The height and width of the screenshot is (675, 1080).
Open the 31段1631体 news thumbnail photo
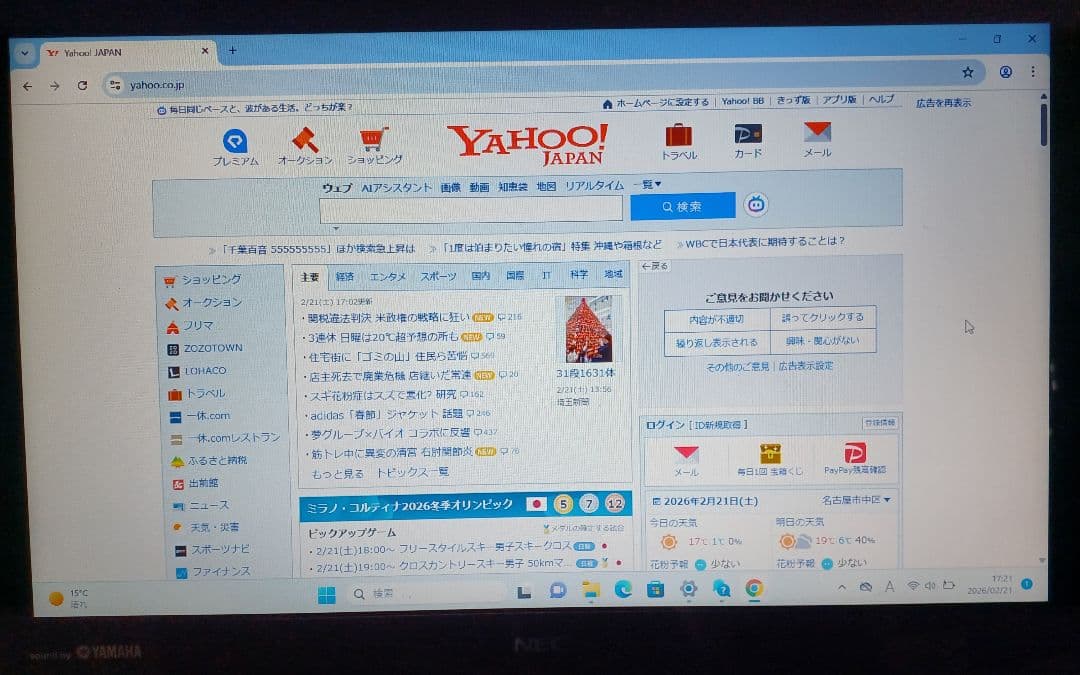588,329
